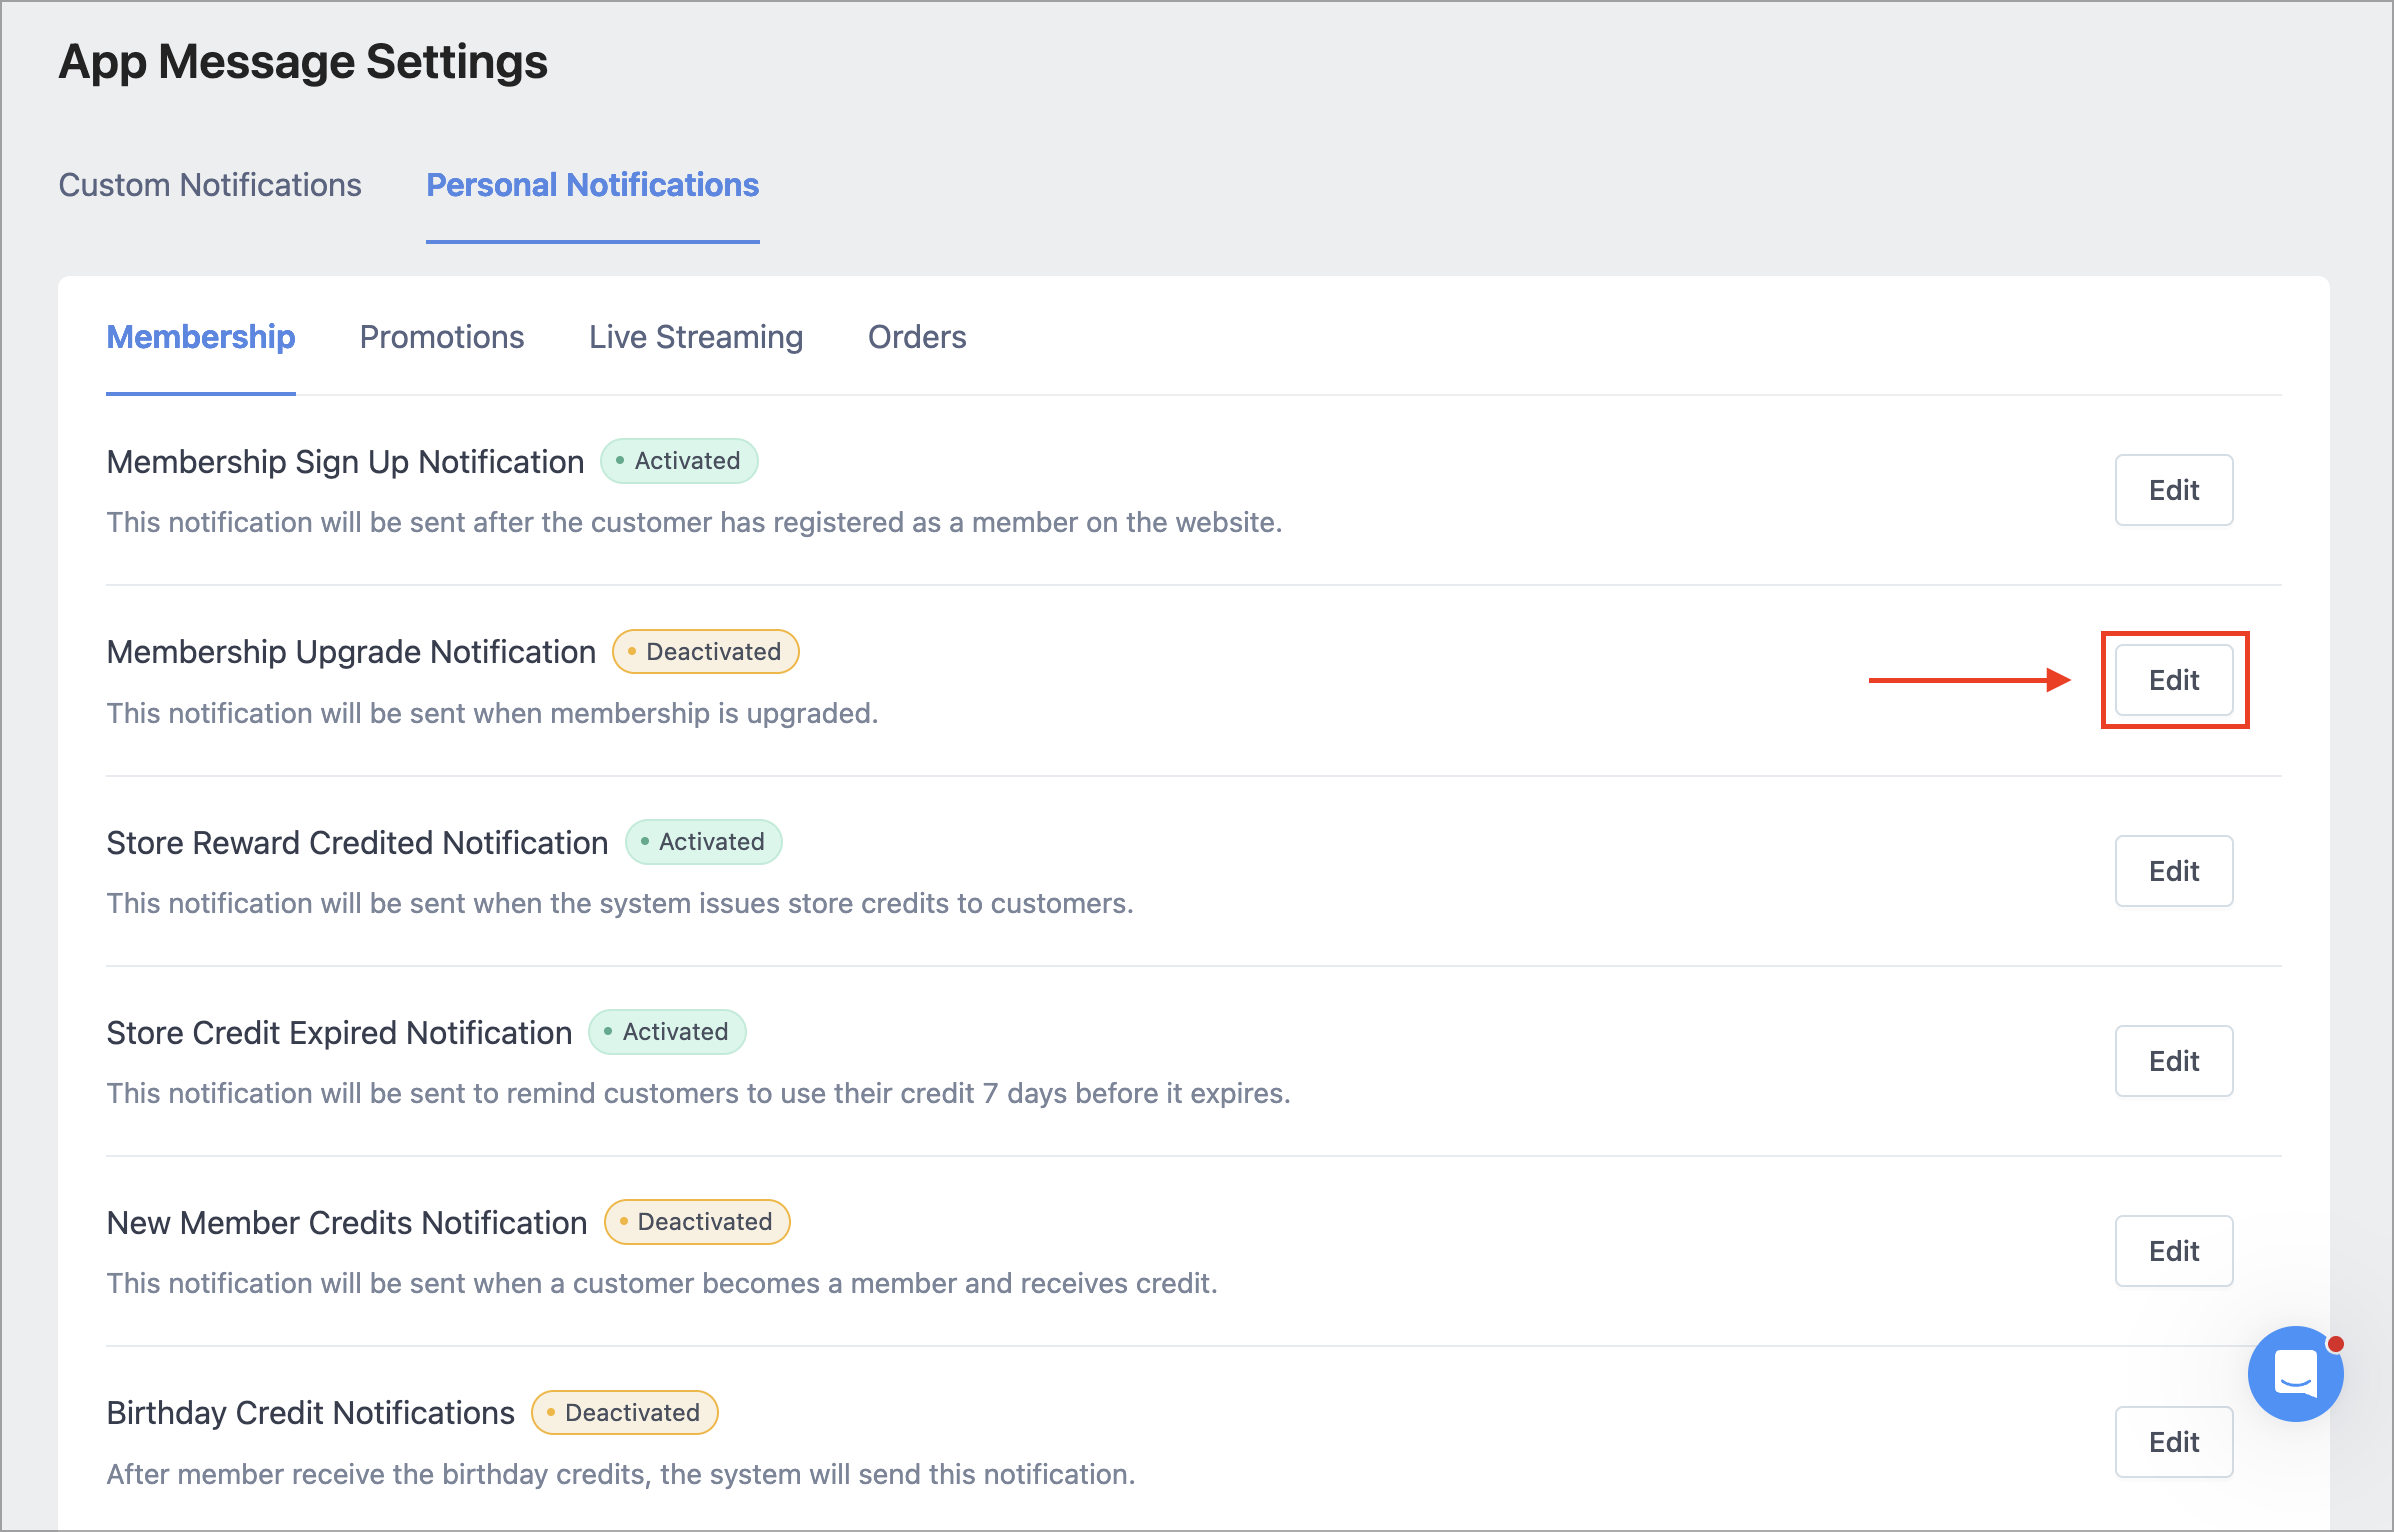Click Deactivated badge of Membership Upgrade
The height and width of the screenshot is (1532, 2394).
click(x=706, y=652)
